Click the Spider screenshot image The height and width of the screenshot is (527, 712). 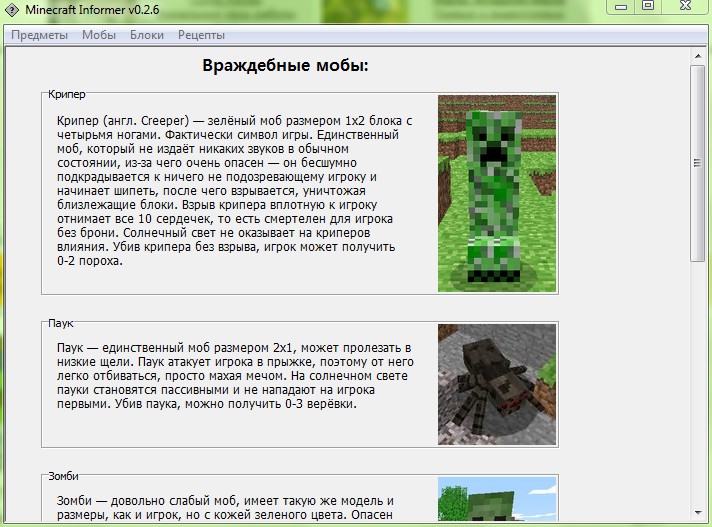coord(497,384)
